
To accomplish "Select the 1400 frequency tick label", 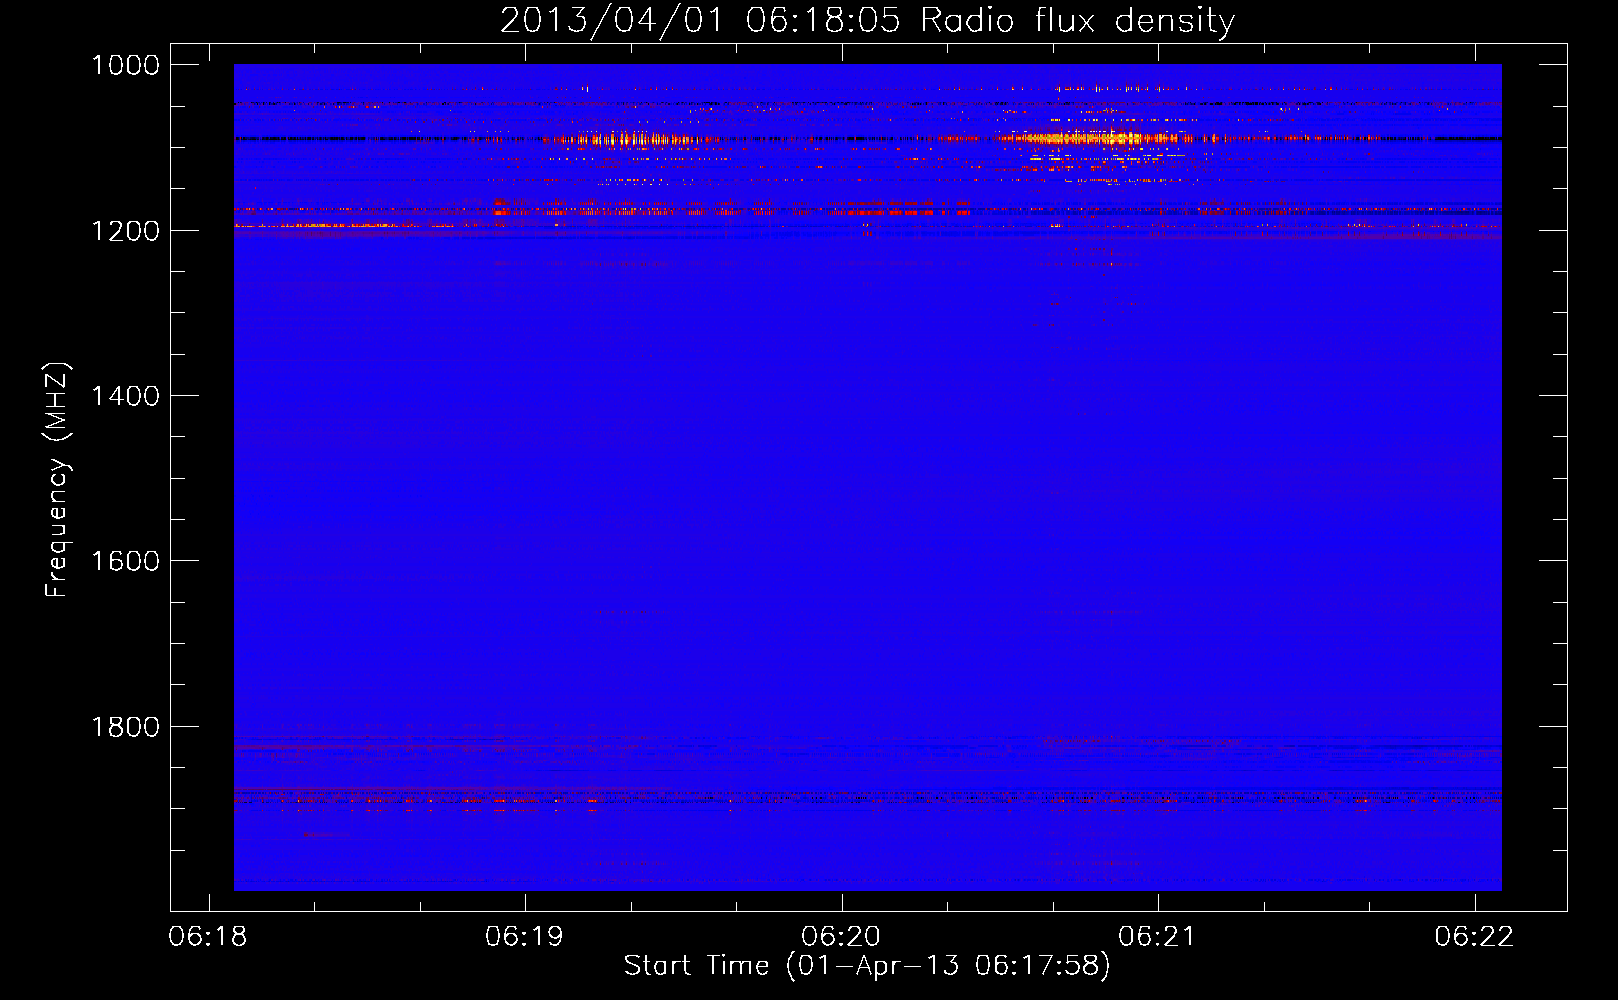I will (x=125, y=396).
